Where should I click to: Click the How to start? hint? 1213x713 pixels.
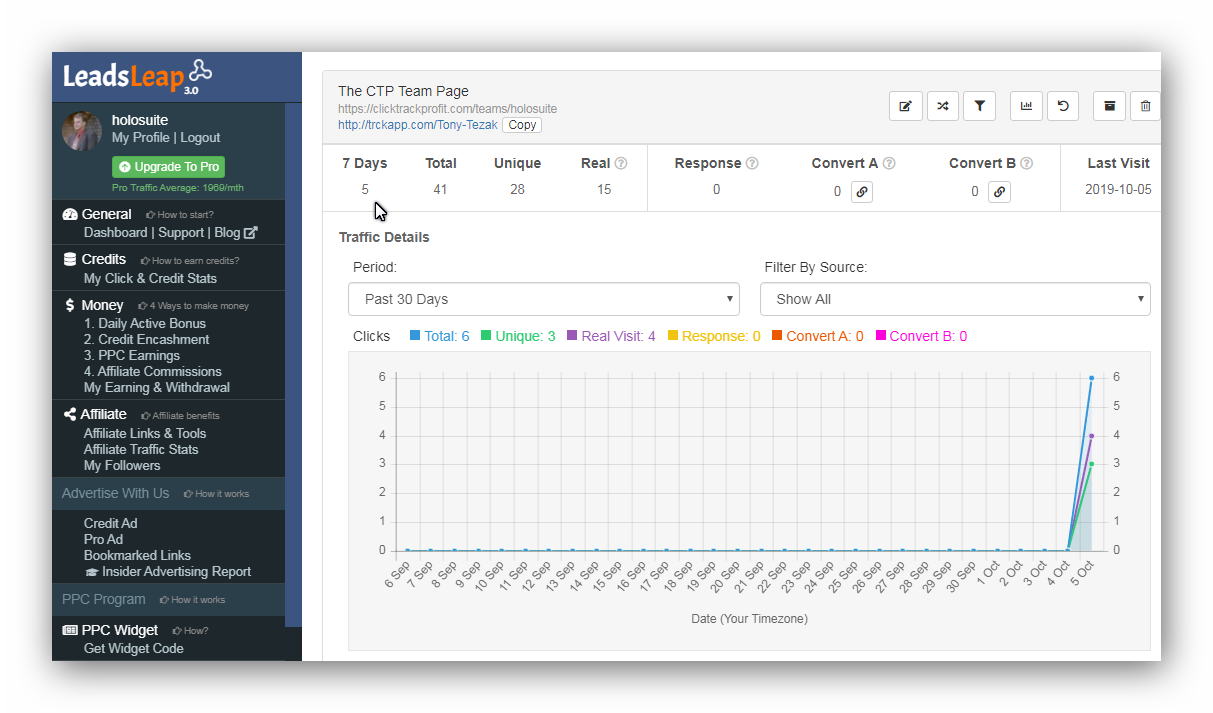[180, 215]
